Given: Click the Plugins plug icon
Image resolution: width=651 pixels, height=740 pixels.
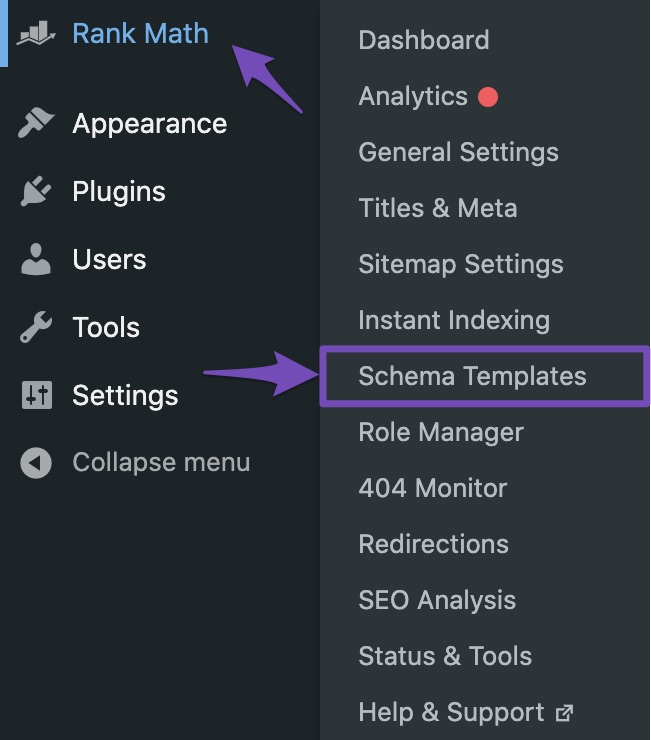Looking at the screenshot, I should [x=37, y=192].
